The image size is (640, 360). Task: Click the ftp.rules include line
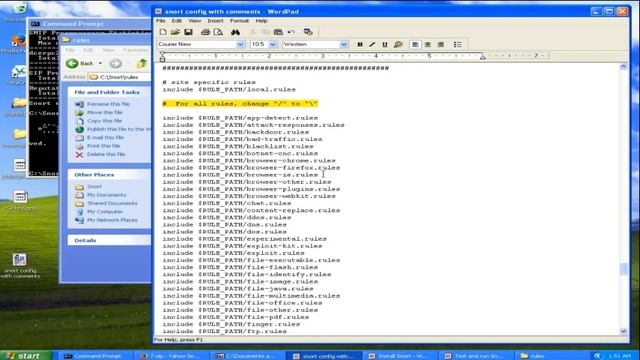pos(224,331)
